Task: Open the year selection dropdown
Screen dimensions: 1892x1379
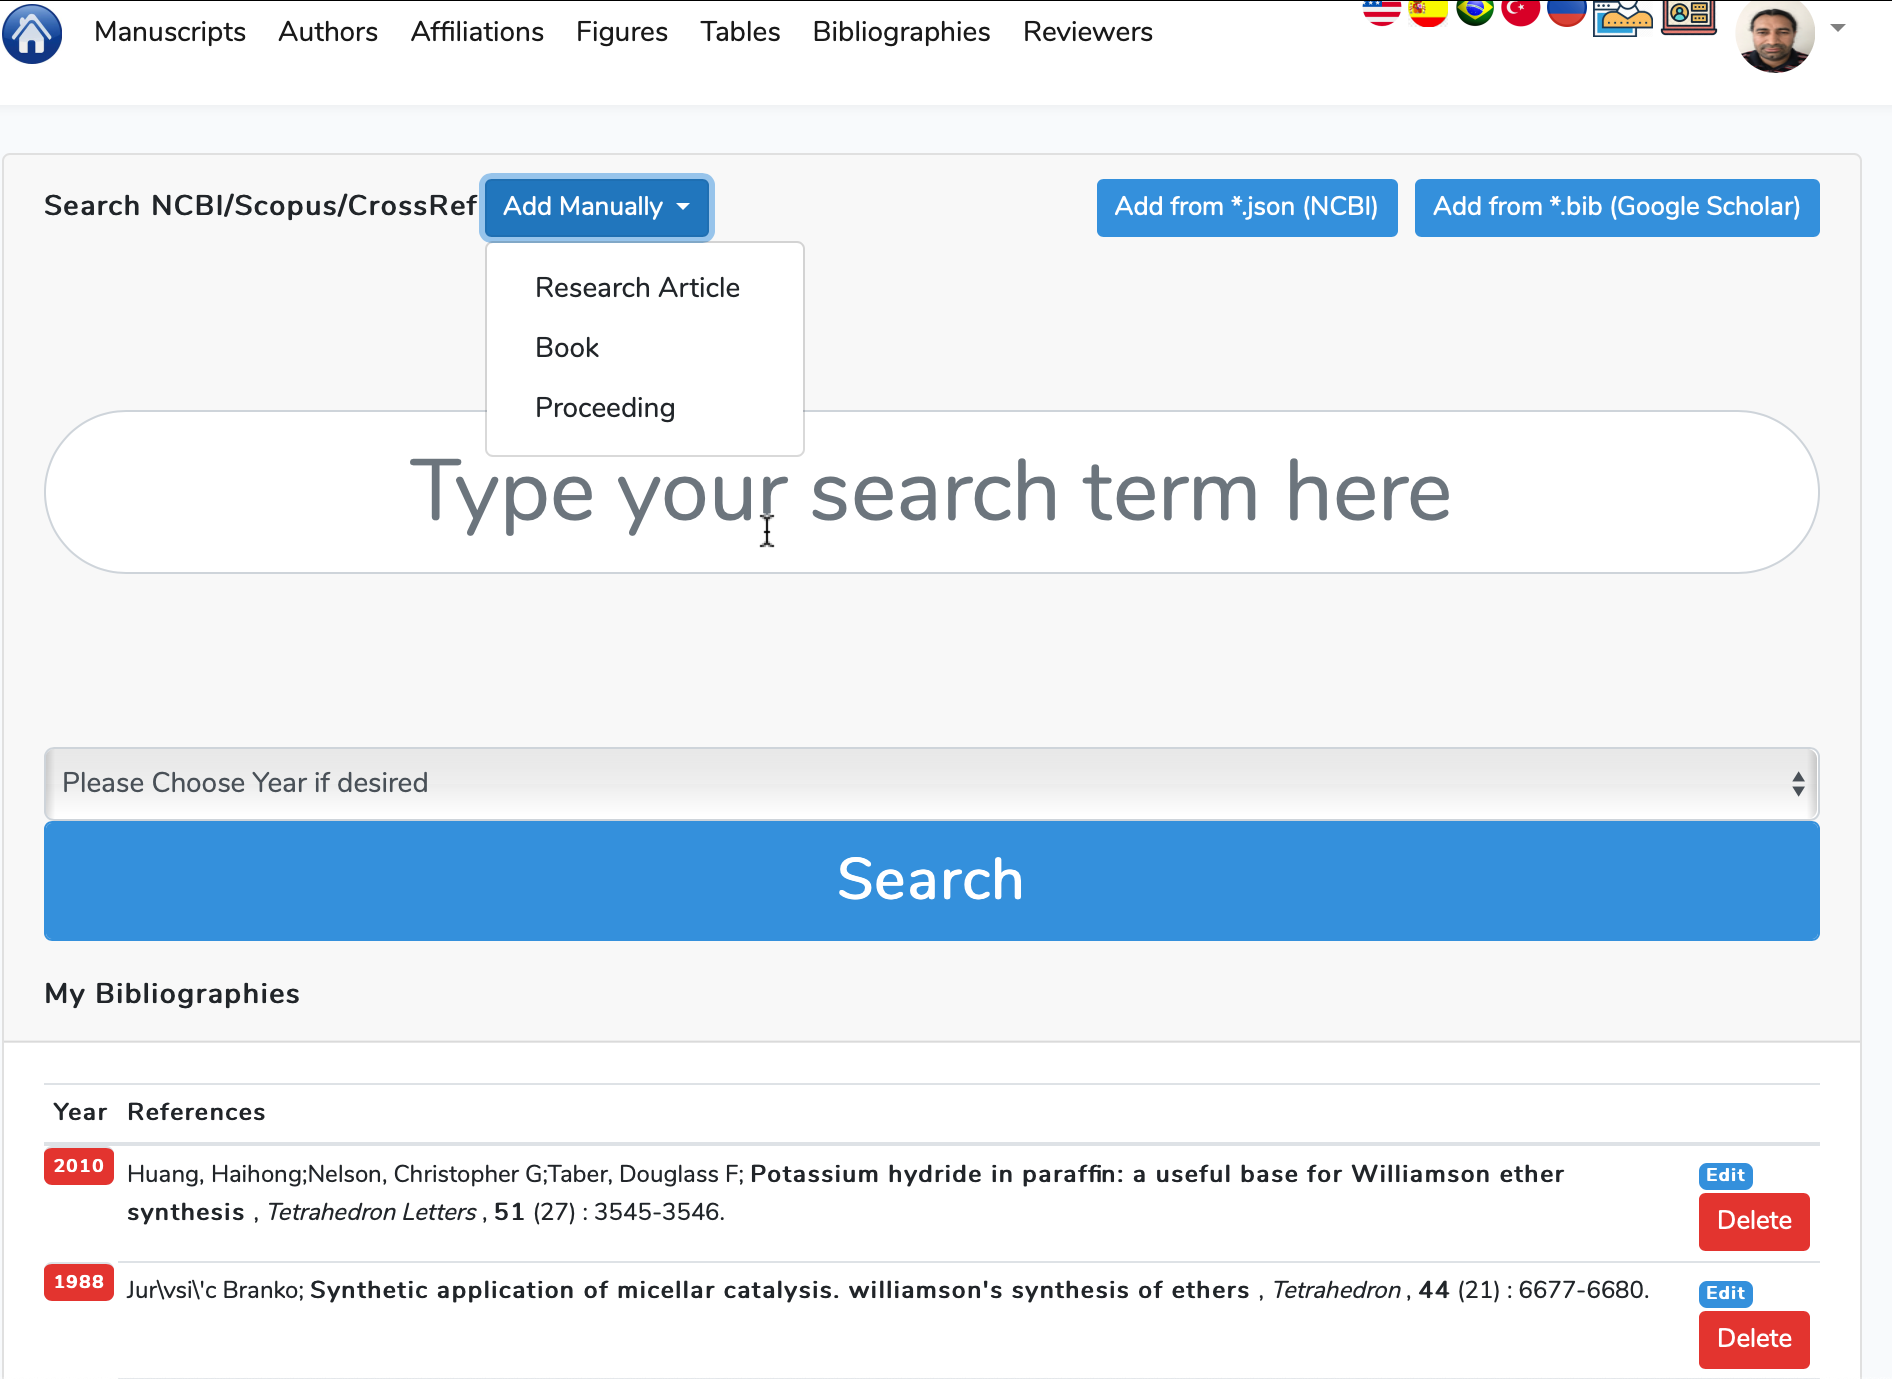Action: pos(931,783)
